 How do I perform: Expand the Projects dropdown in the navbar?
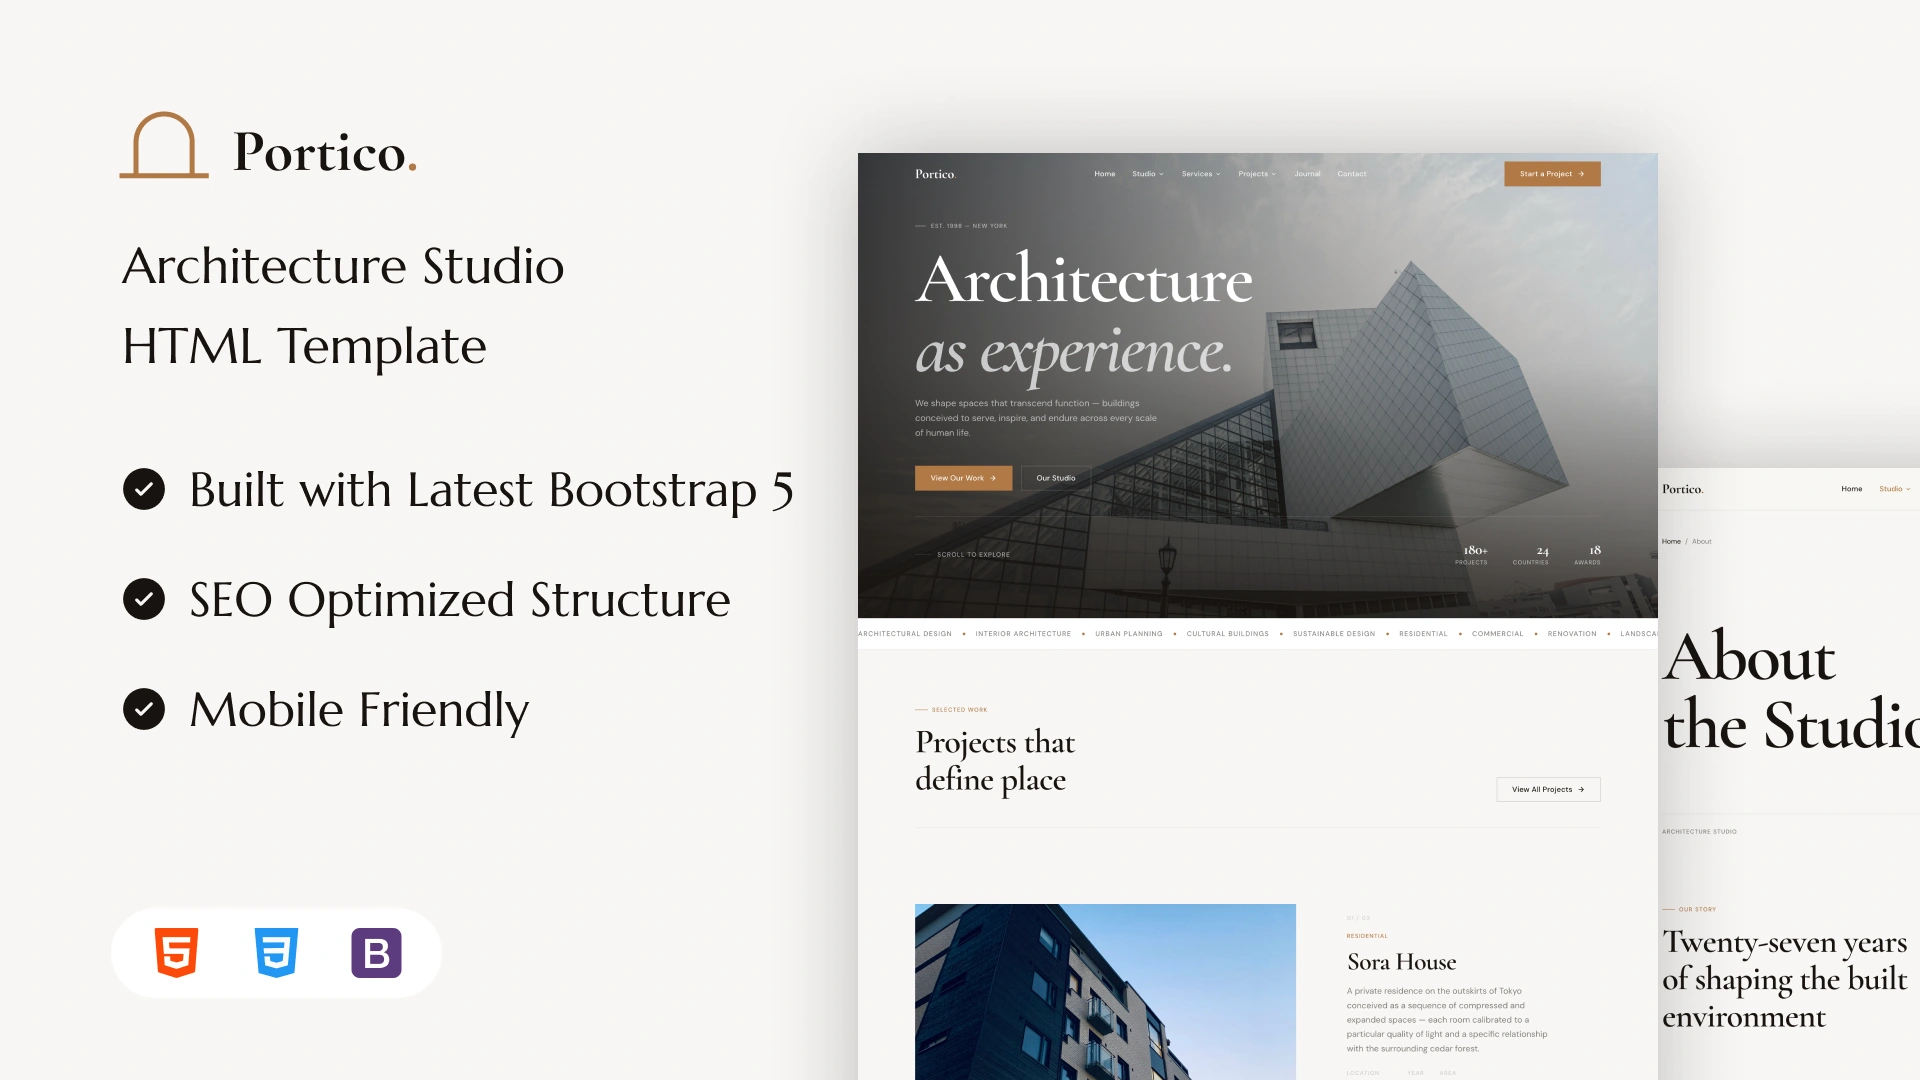(1257, 174)
